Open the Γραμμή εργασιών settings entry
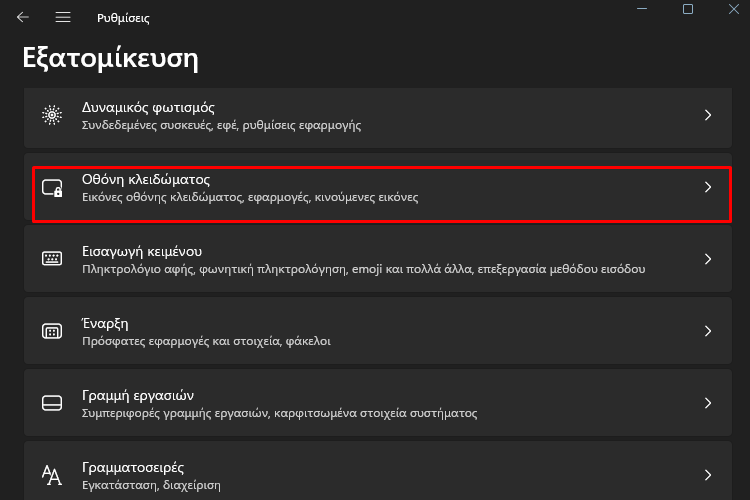 tap(378, 403)
